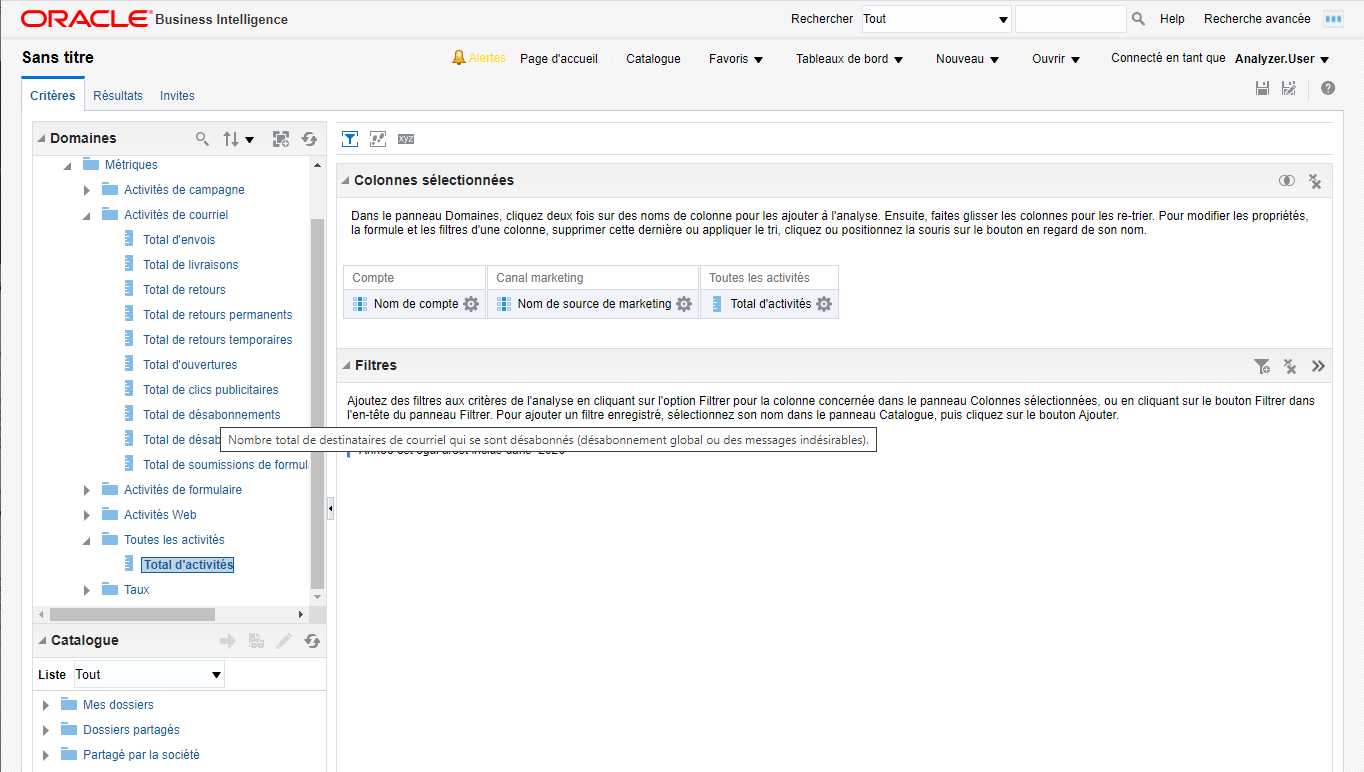Select Total de clics publicitaires metric
1364x772 pixels.
tap(211, 390)
